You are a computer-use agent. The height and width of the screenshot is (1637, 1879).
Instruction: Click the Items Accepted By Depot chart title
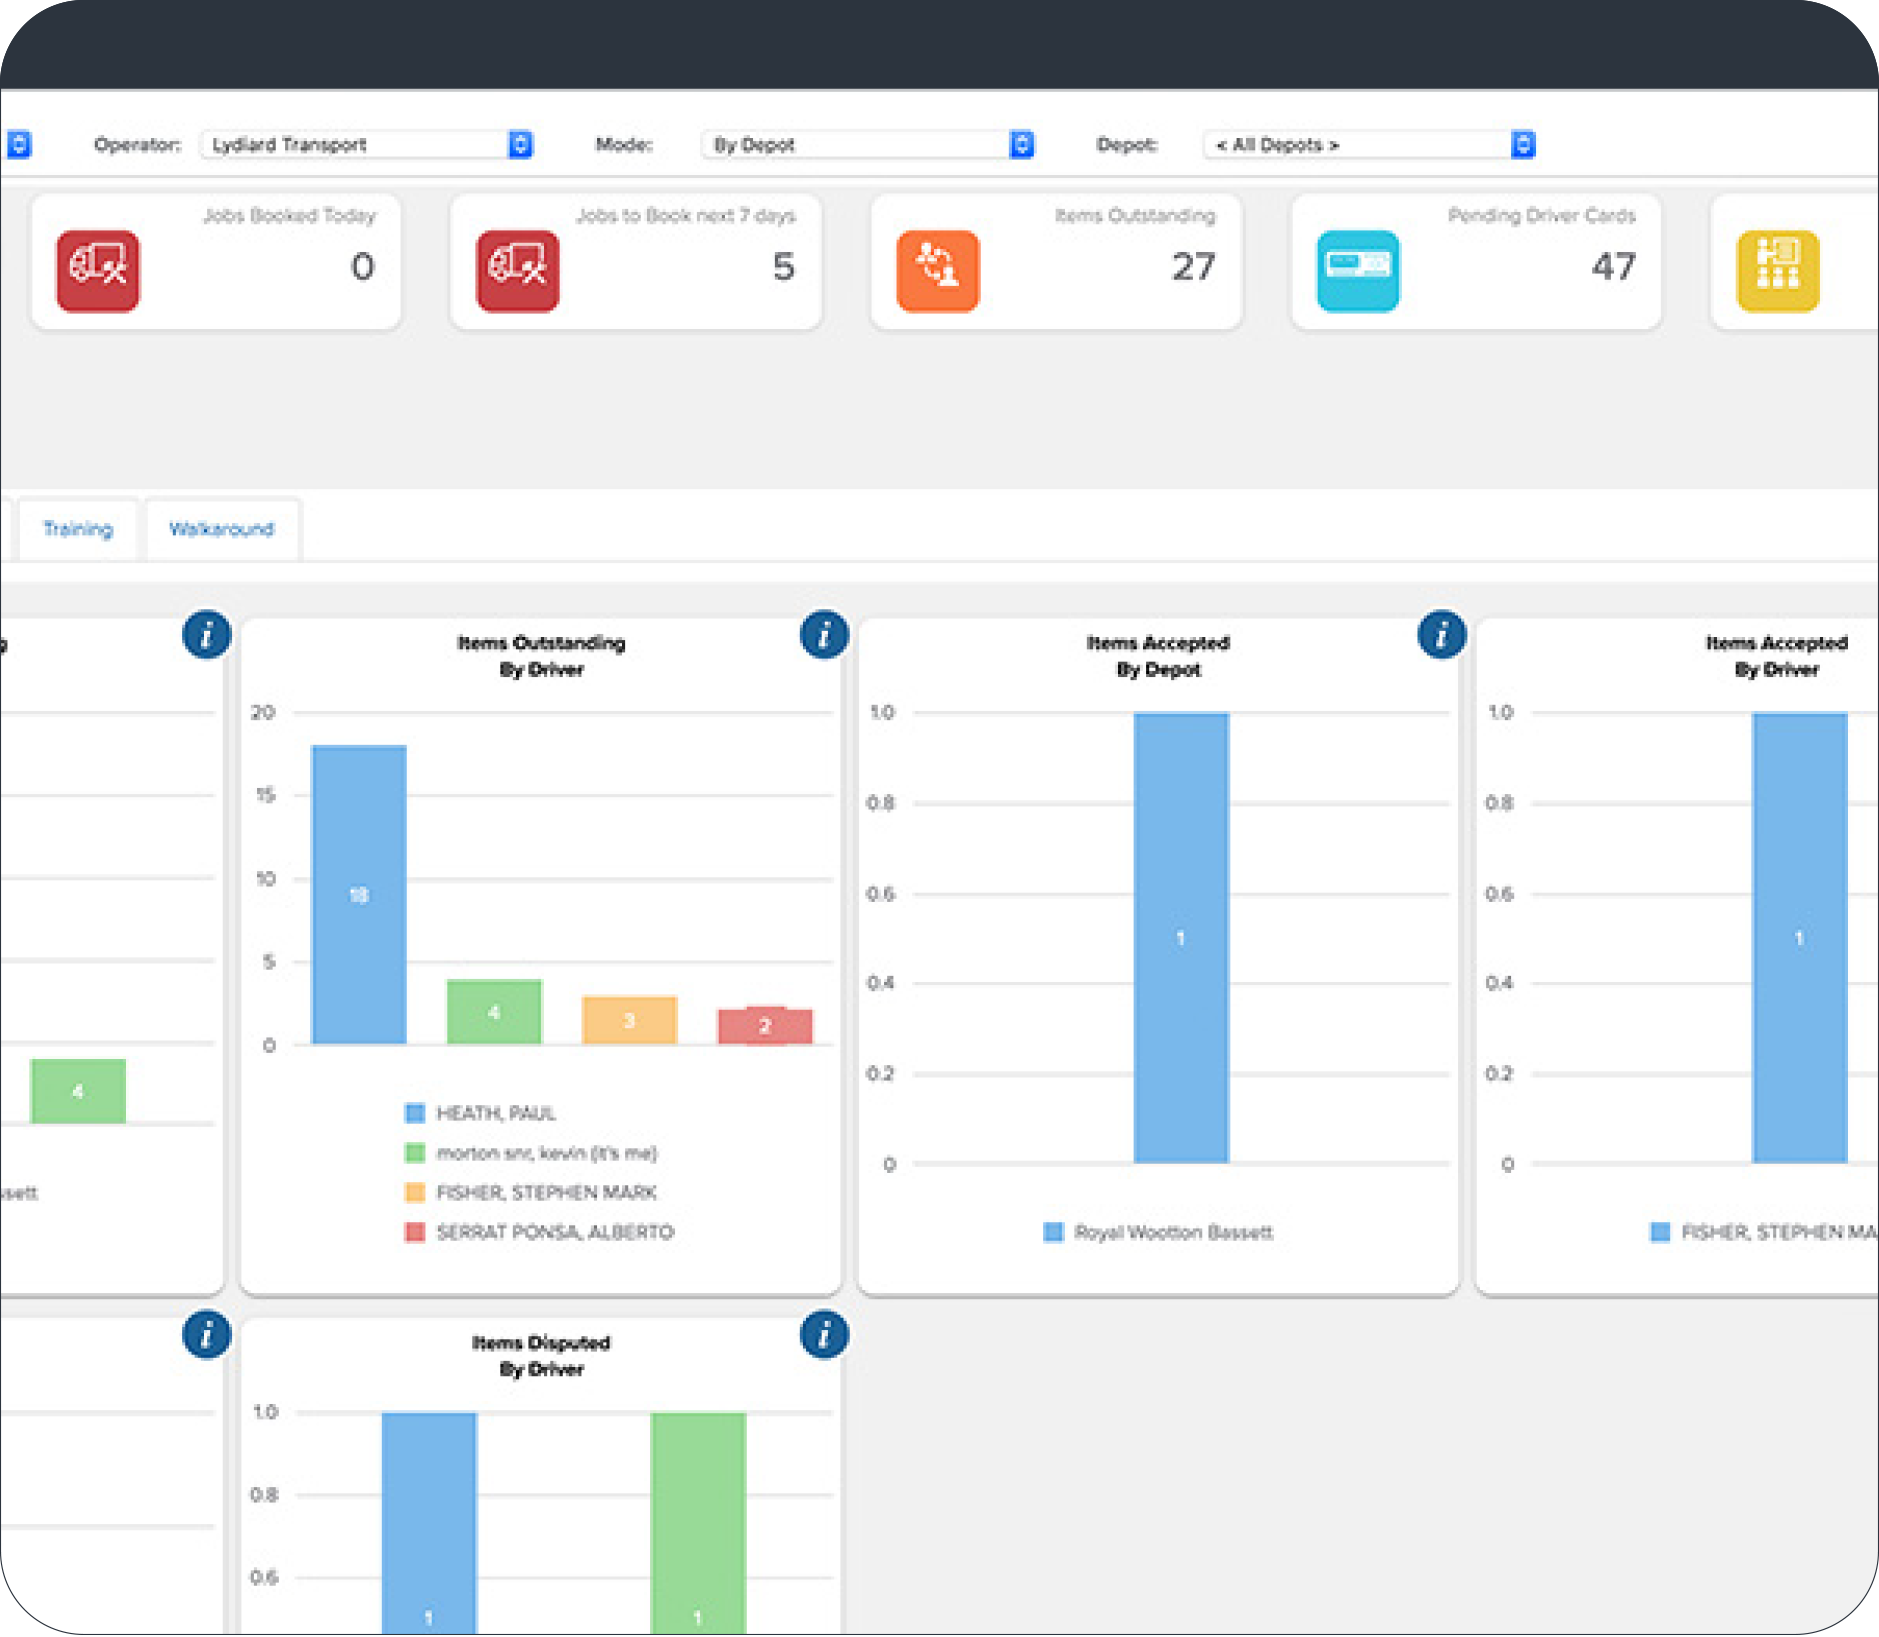1158,656
